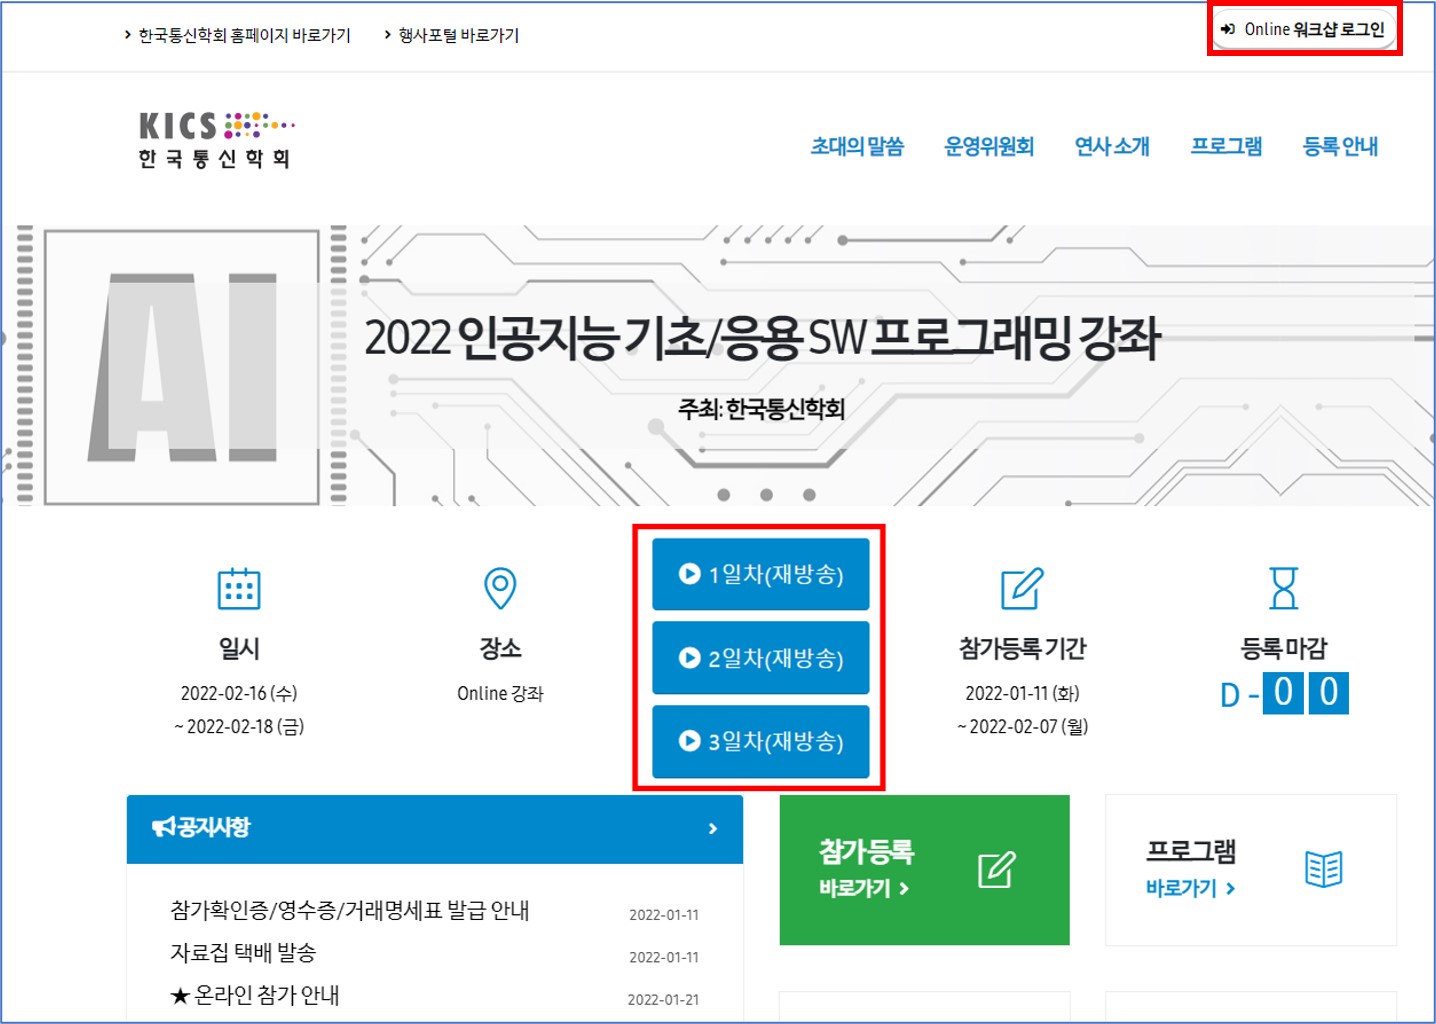This screenshot has height=1024, width=1436.
Task: Open the ★ 온라인 참가 안내 notice
Action: click(x=255, y=995)
